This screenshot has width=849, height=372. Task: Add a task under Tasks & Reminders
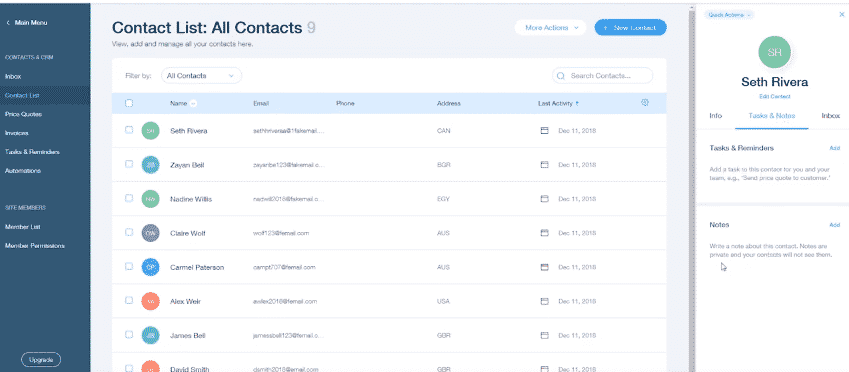pos(834,148)
